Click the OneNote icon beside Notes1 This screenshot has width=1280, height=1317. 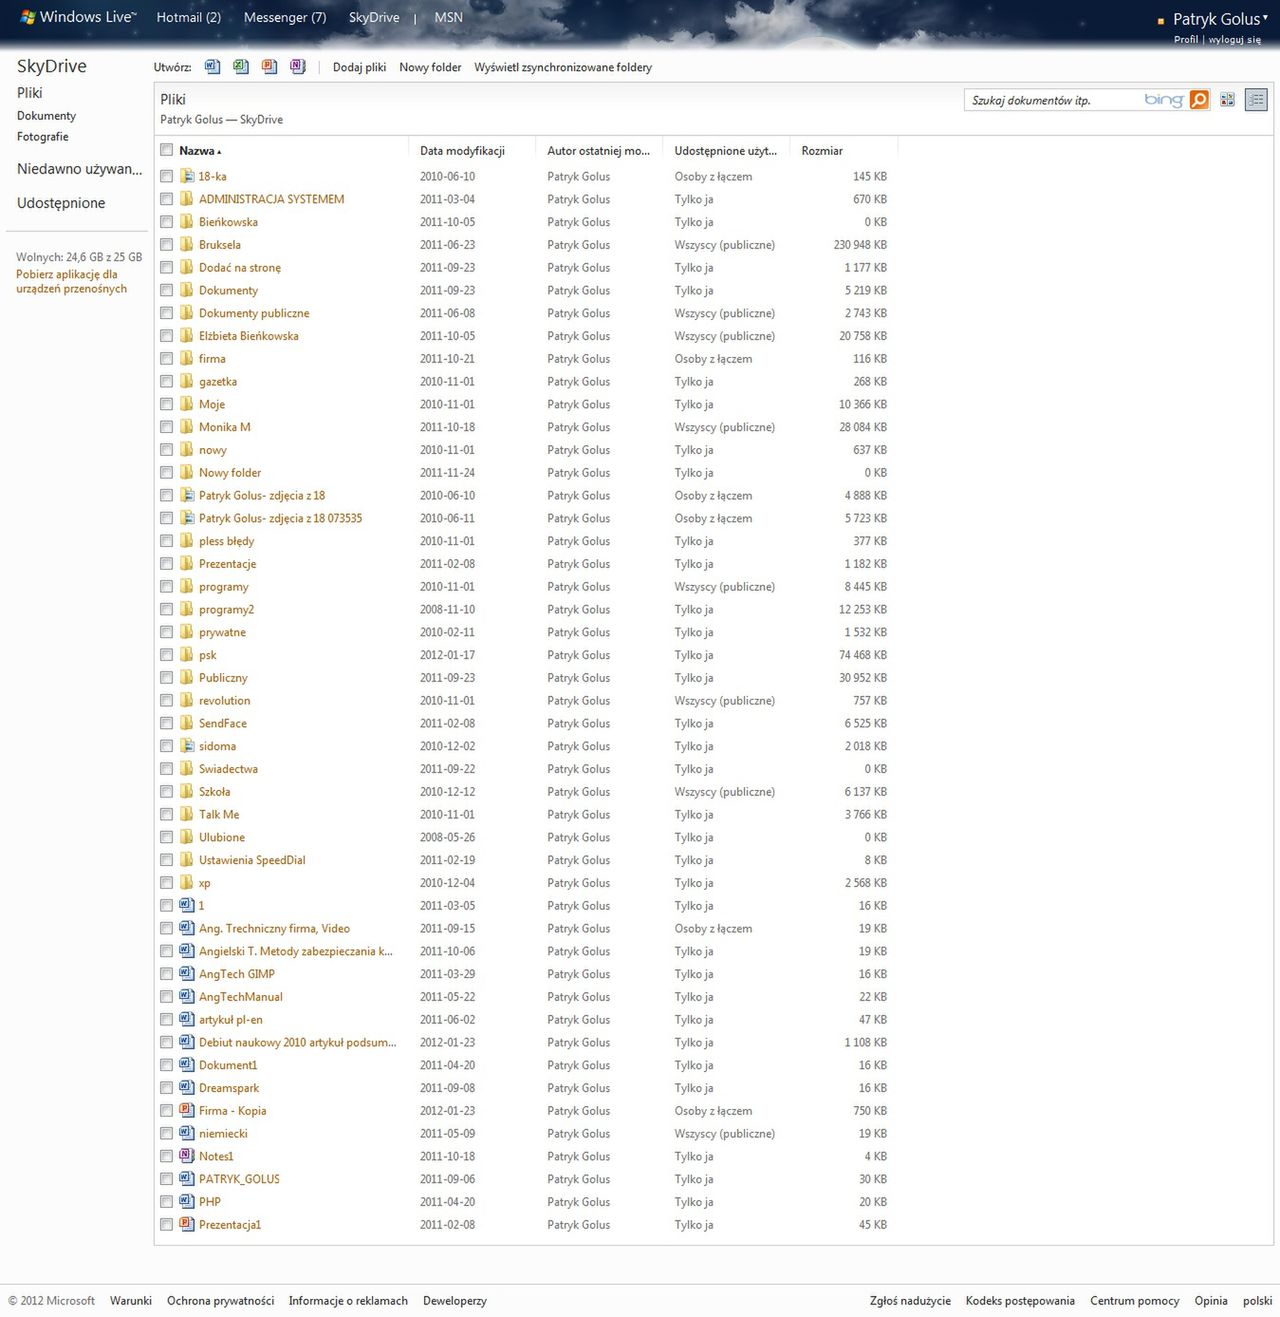pos(187,1156)
